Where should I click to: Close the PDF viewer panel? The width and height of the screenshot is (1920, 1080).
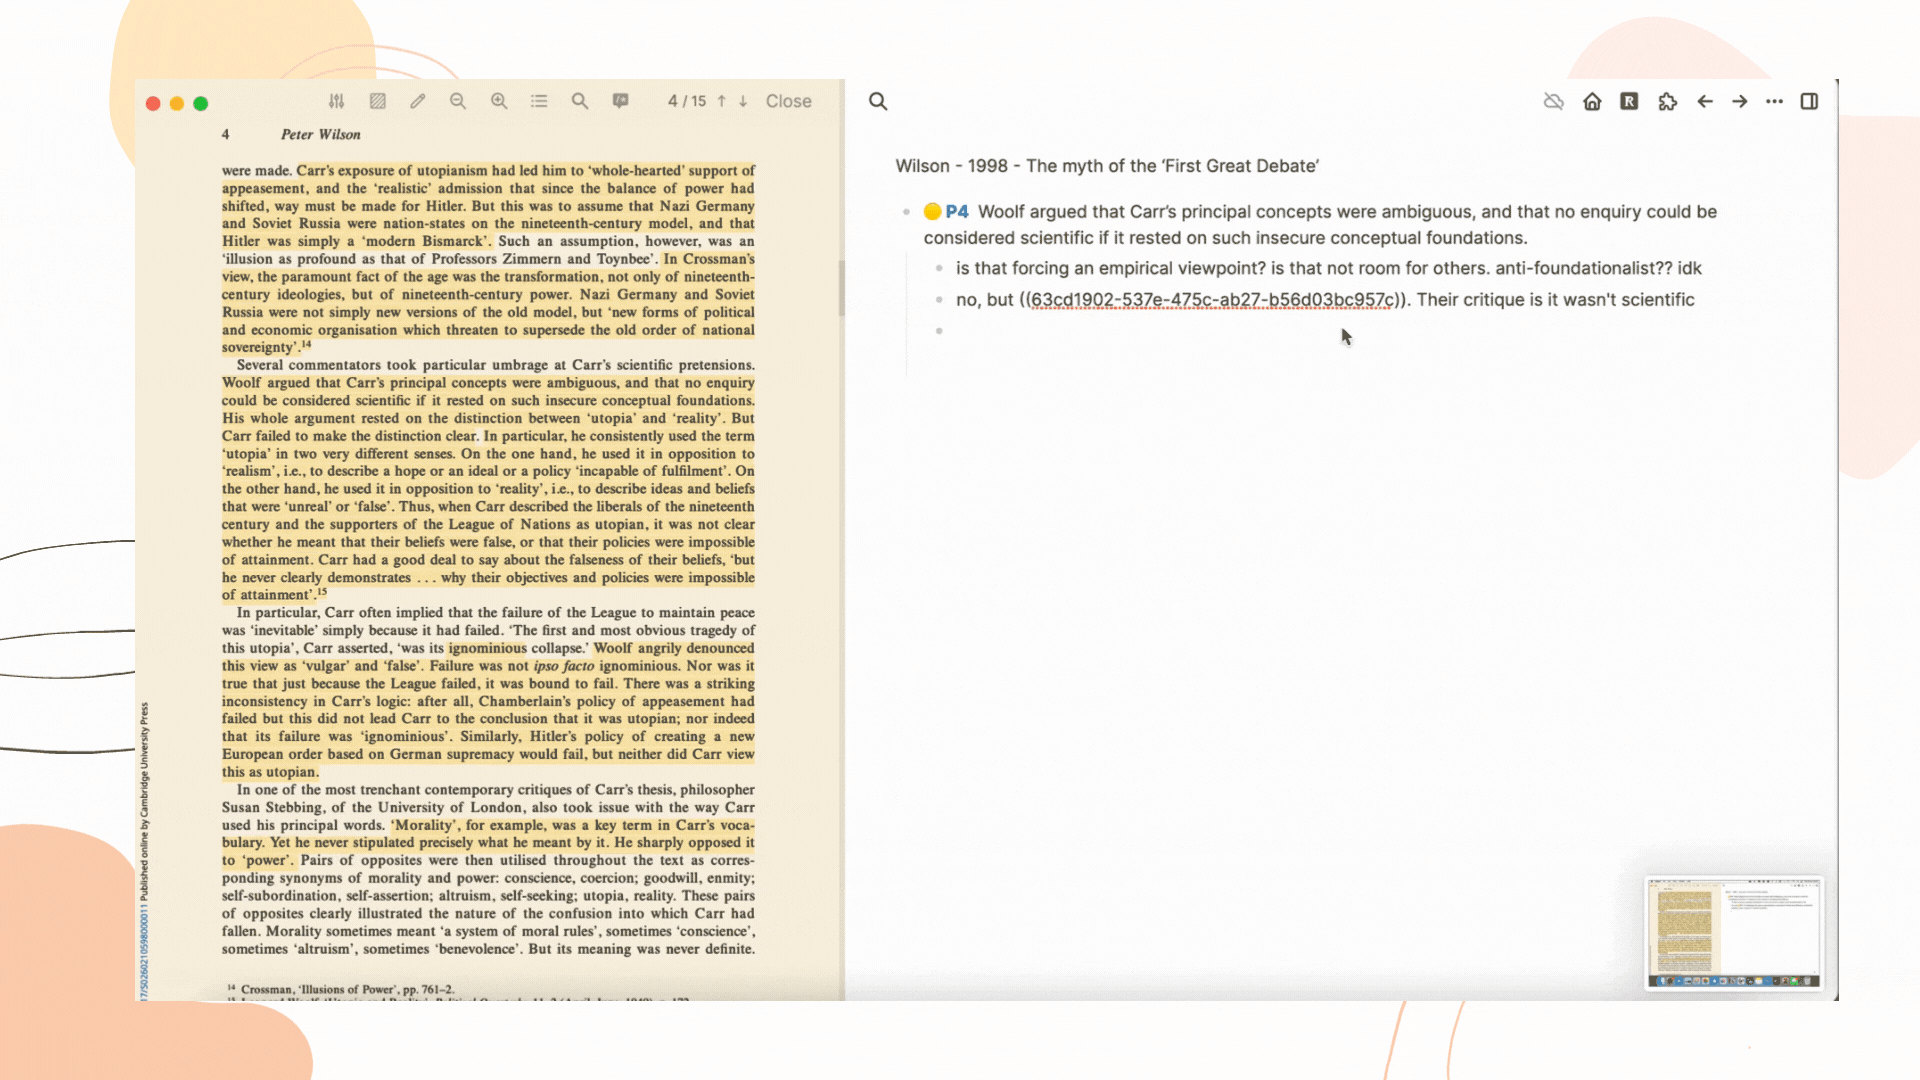(x=788, y=101)
